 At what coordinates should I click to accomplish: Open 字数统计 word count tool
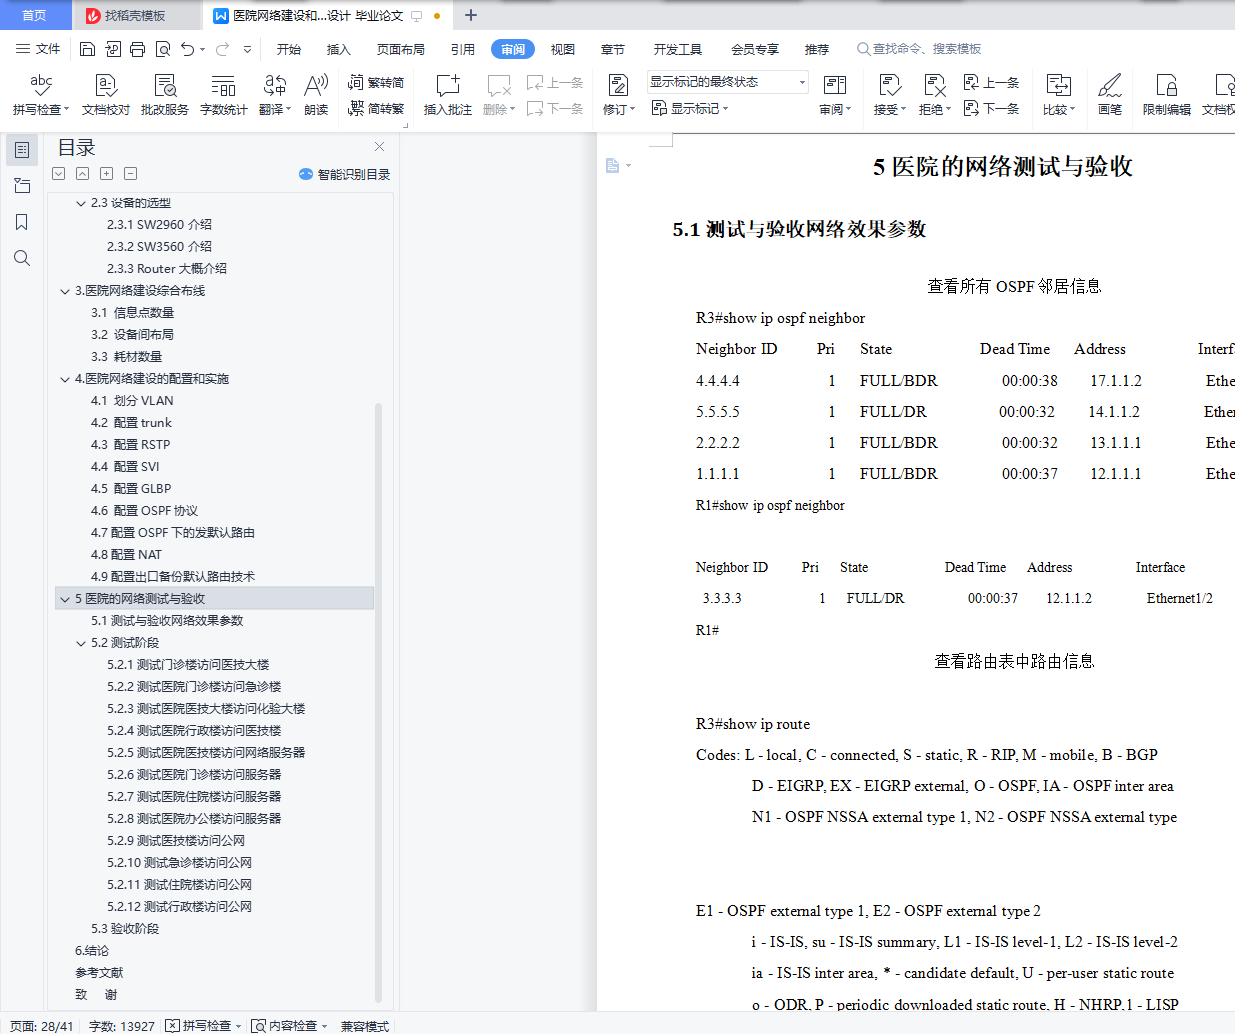point(224,95)
